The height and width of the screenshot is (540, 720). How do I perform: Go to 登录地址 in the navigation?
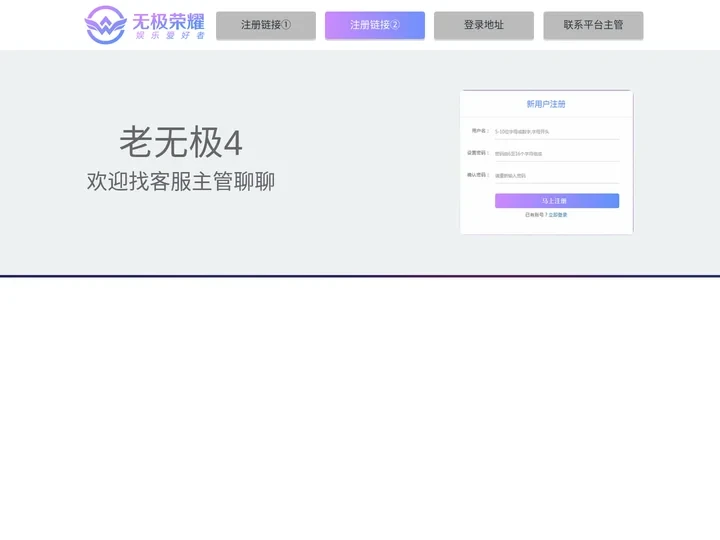click(484, 25)
